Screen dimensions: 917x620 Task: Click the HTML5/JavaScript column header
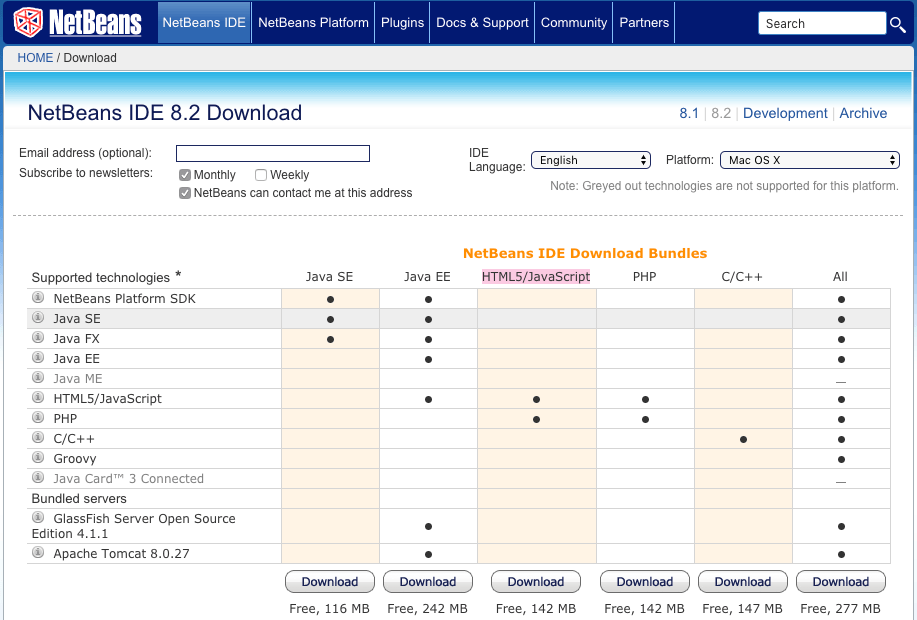(x=536, y=277)
